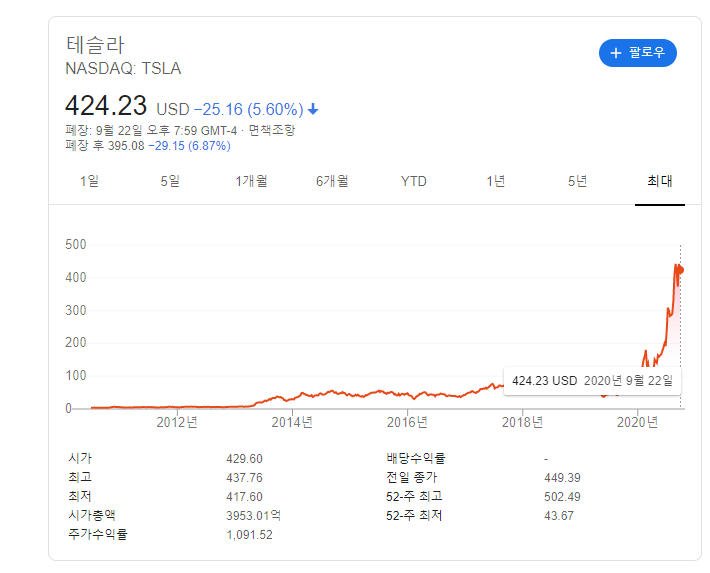Viewport: 710px width, 573px height.
Task: Click the 500 y-axis label
Action: pyautogui.click(x=76, y=245)
